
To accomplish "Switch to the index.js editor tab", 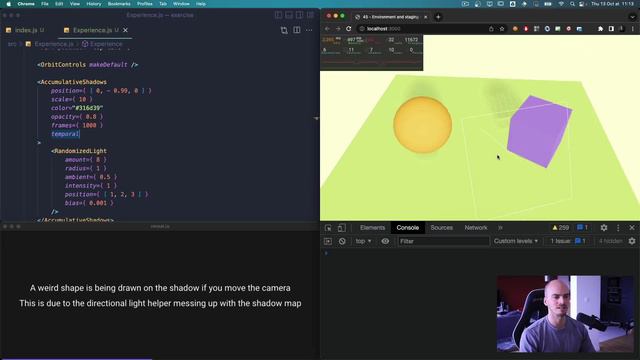I will (25, 30).
